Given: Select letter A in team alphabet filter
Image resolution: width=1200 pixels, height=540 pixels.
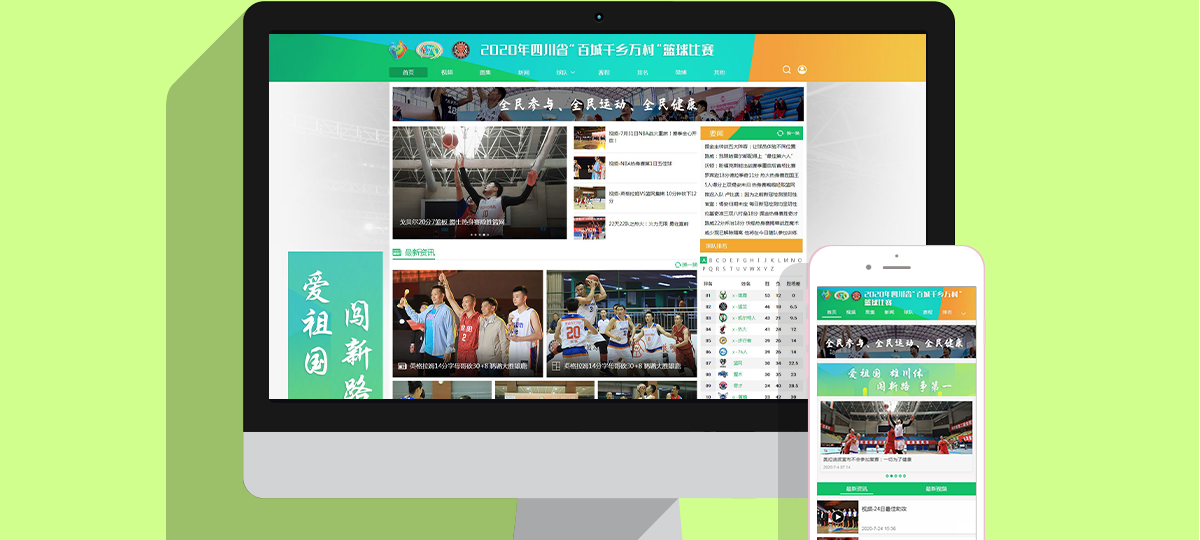Looking at the screenshot, I should click(x=704, y=260).
